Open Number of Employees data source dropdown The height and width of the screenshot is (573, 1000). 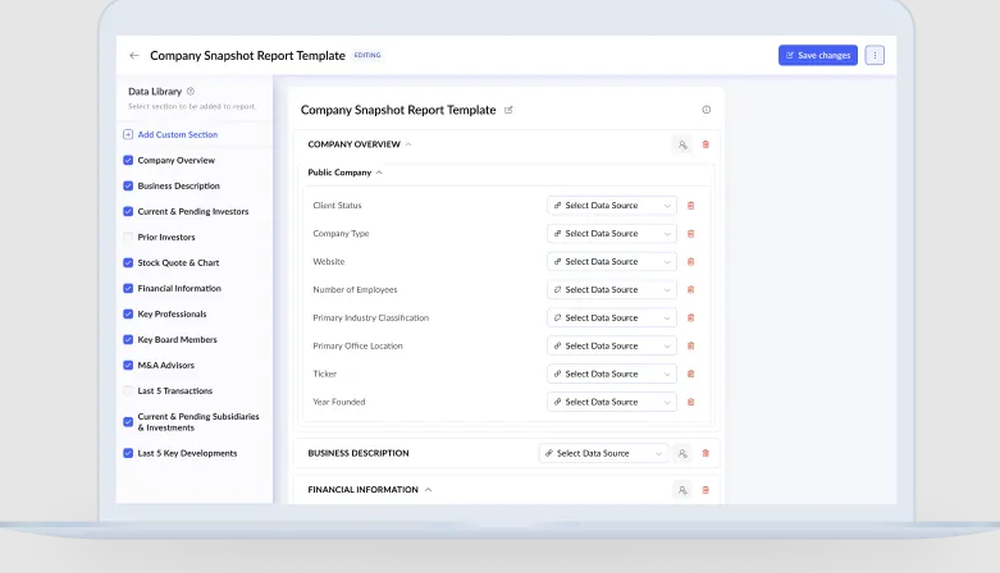612,290
